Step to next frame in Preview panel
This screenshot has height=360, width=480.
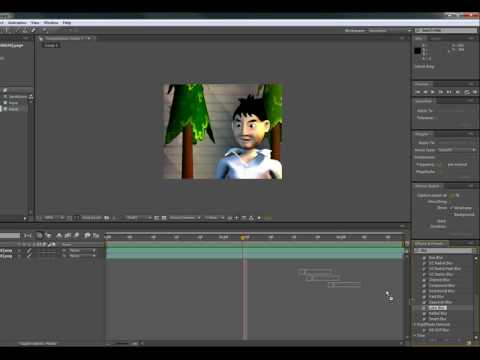coord(441,92)
